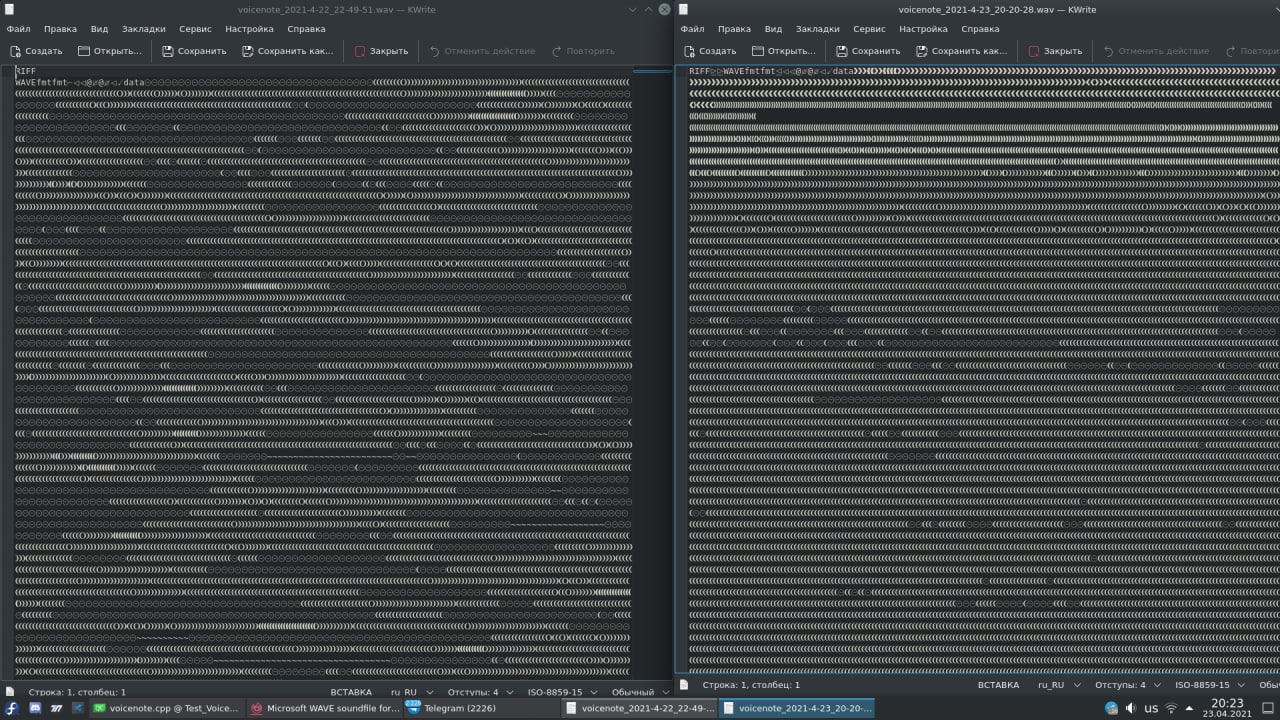The width and height of the screenshot is (1280, 720).
Task: Click Сохранить как in the right KWrite window
Action: (962, 51)
